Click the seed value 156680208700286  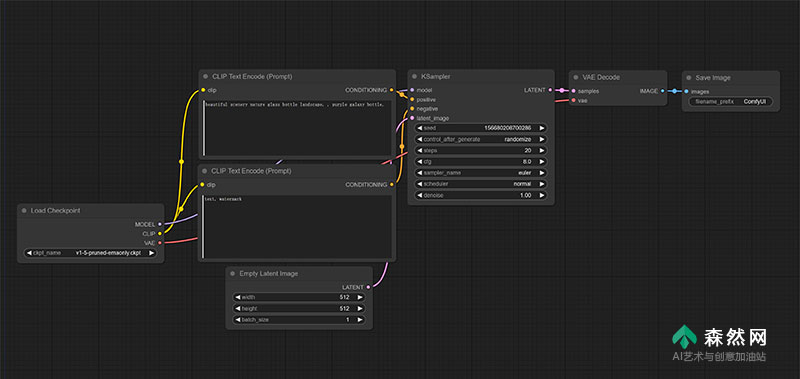tap(507, 128)
